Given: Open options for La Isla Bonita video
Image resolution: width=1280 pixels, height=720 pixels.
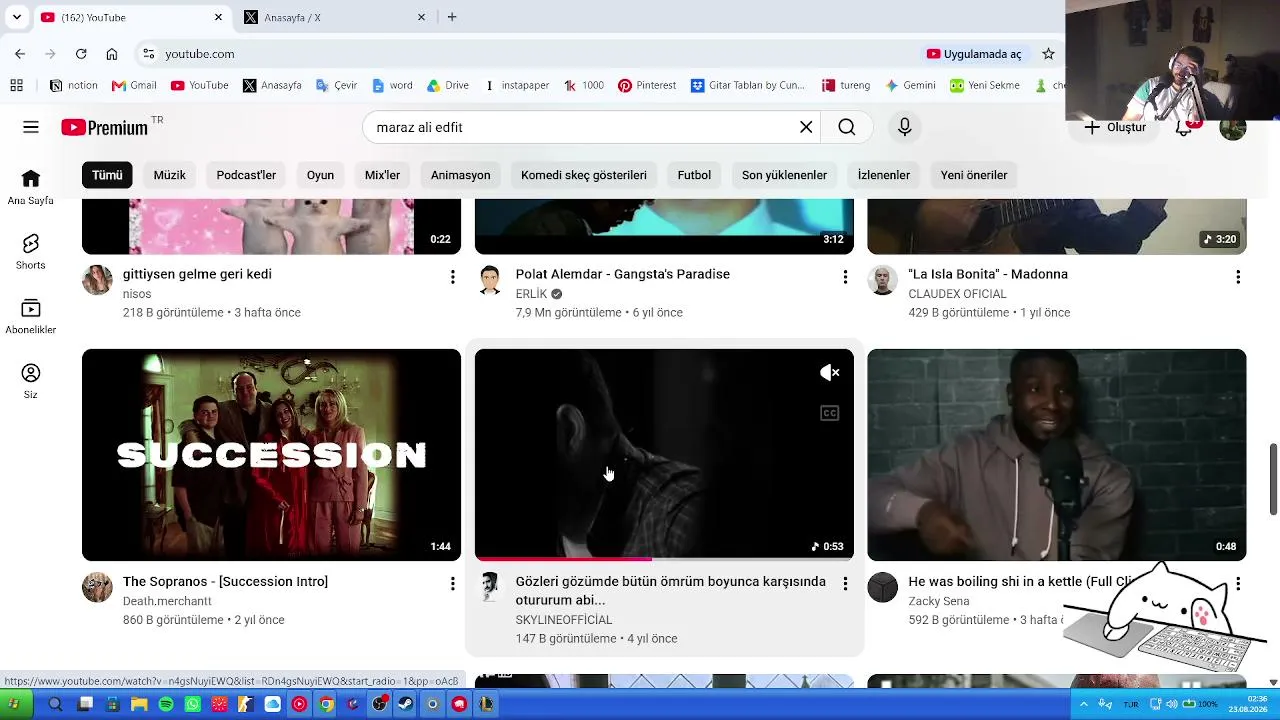Looking at the screenshot, I should pos(1238,277).
